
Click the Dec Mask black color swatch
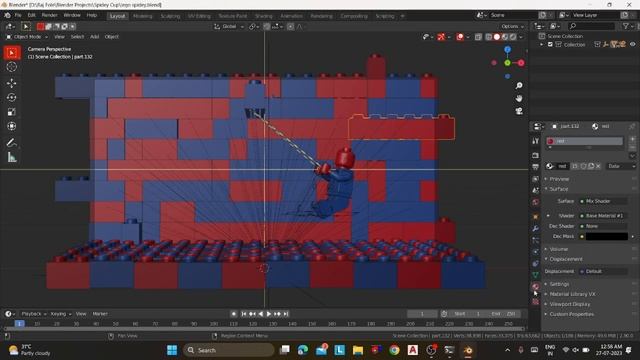[x=607, y=236]
